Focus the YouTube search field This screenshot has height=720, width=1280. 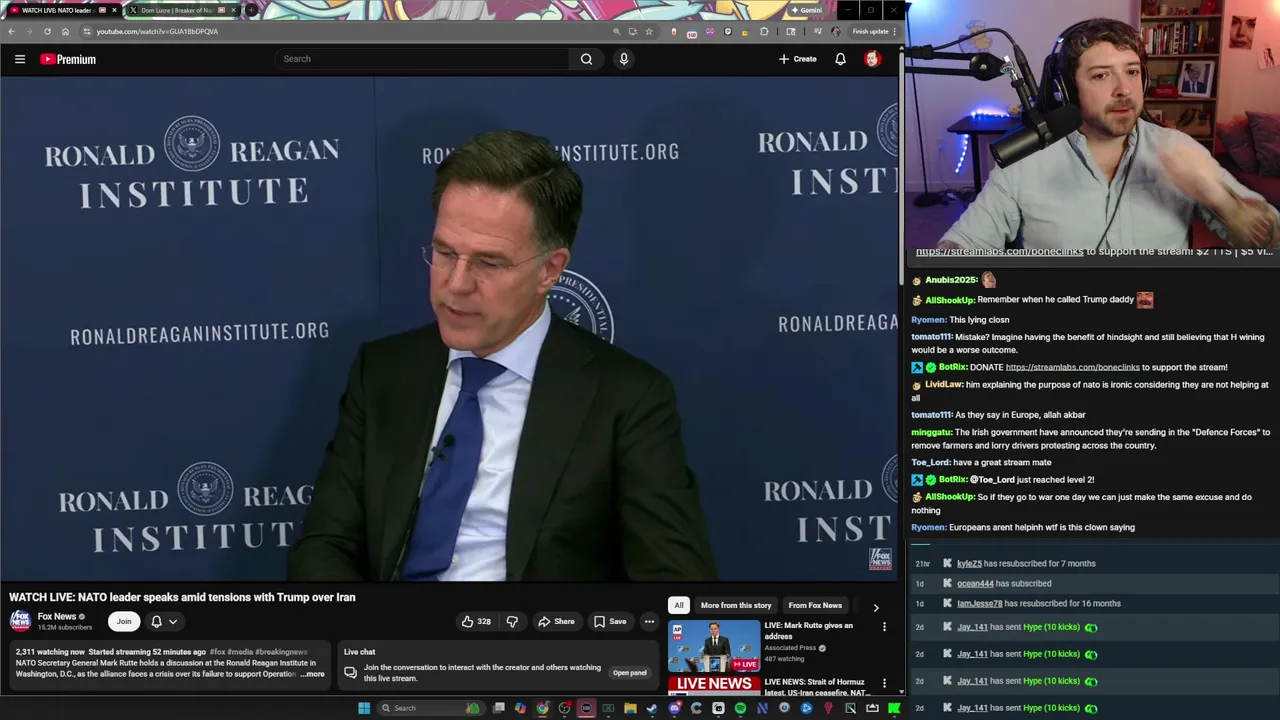tap(422, 59)
